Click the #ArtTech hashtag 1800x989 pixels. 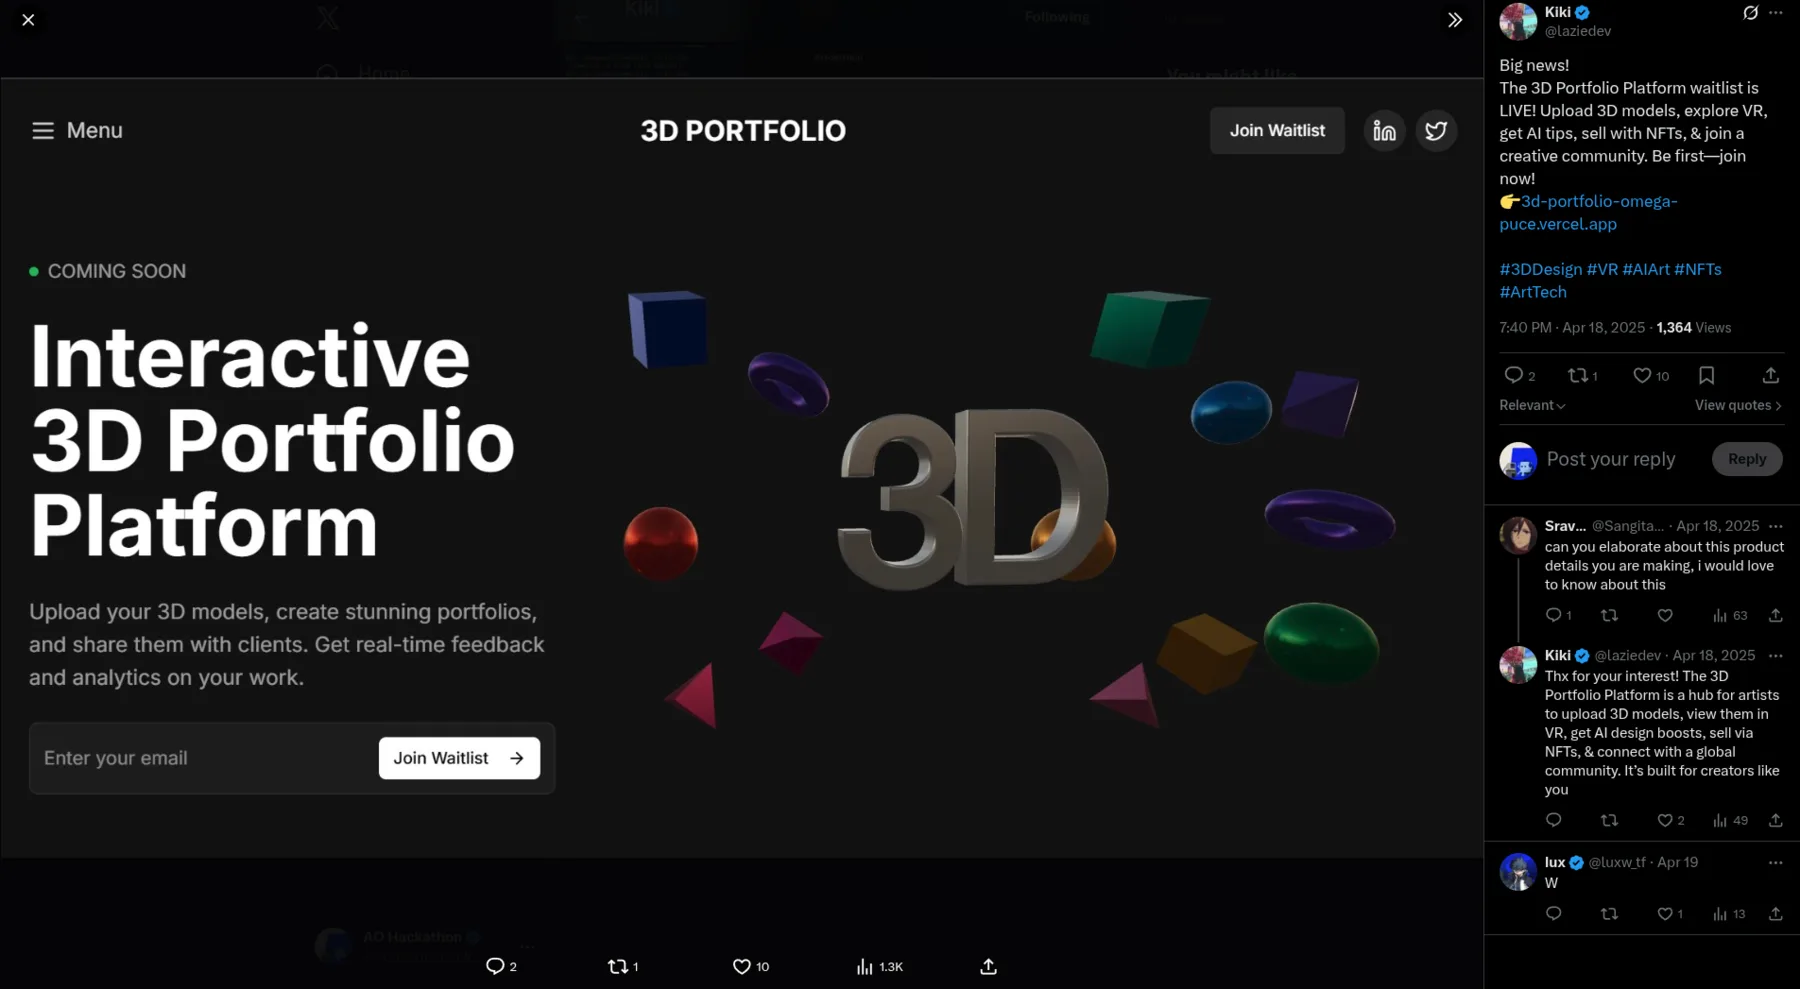[1533, 292]
